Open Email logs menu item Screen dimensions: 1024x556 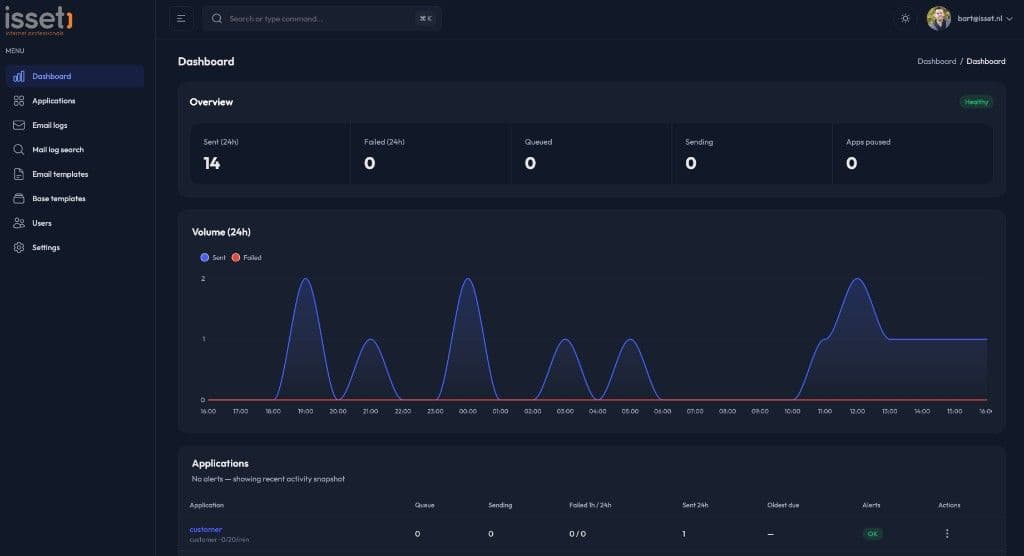click(75, 125)
